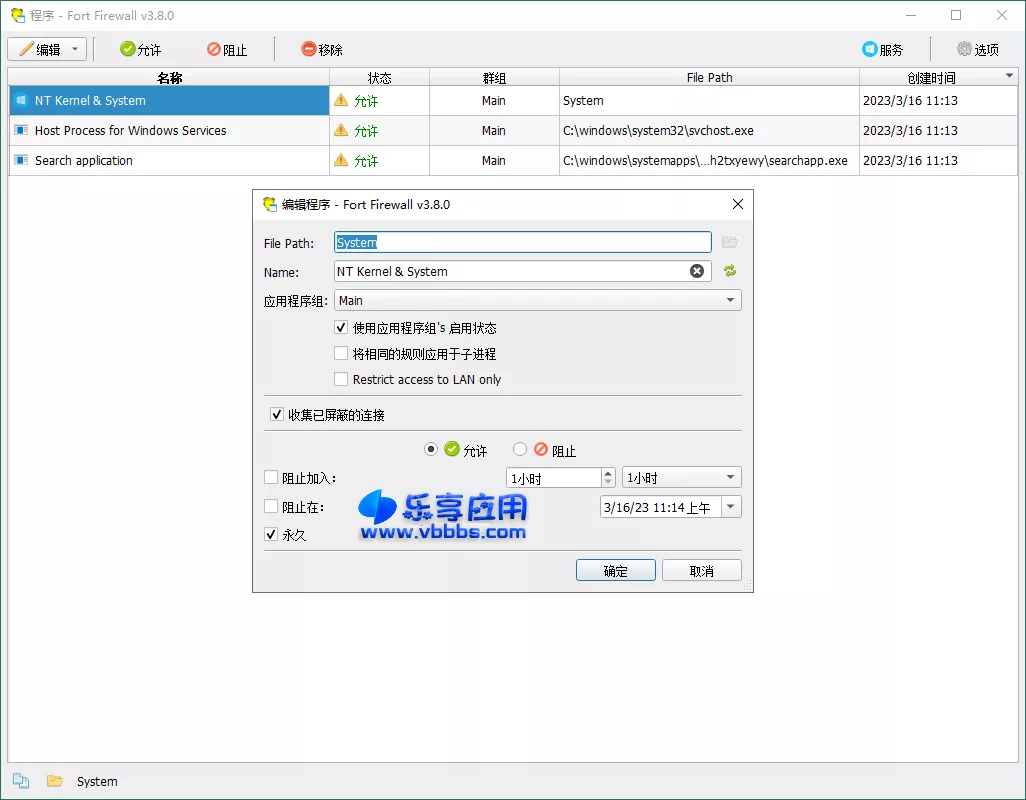Click the refresh icon next to the Name field
This screenshot has width=1026, height=800.
point(729,271)
